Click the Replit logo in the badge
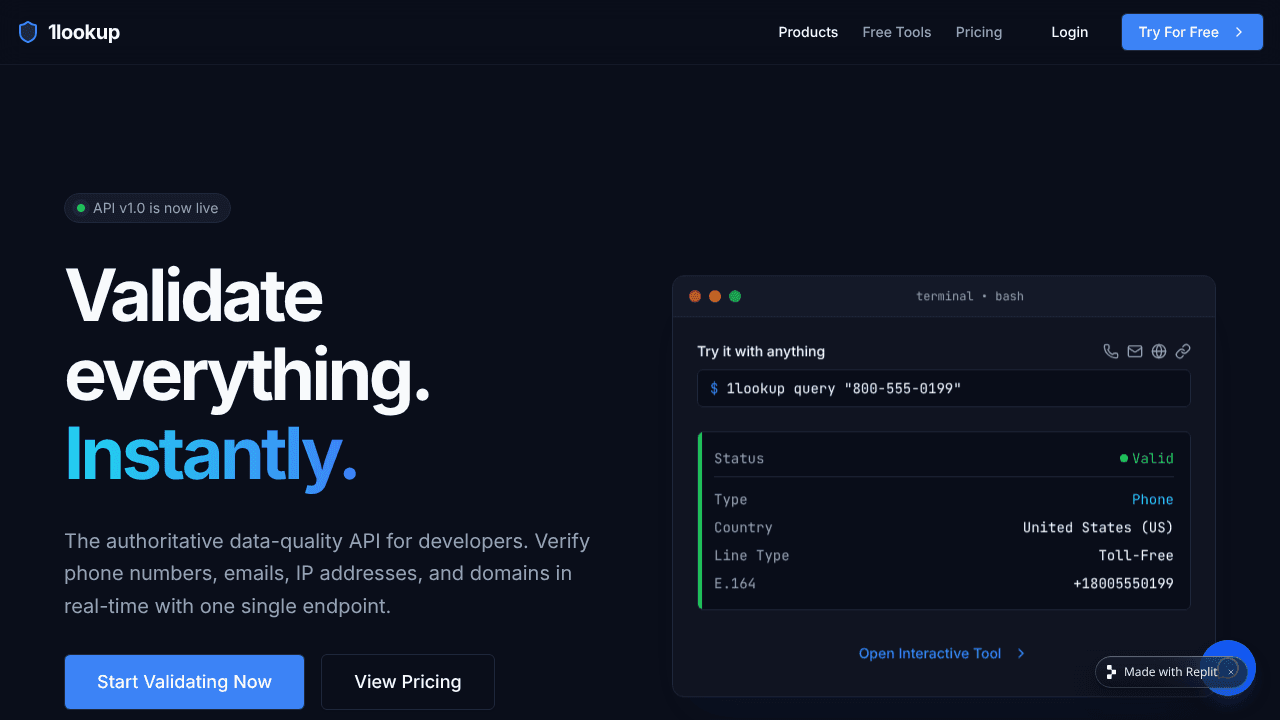Viewport: 1280px width, 720px height. [1111, 672]
